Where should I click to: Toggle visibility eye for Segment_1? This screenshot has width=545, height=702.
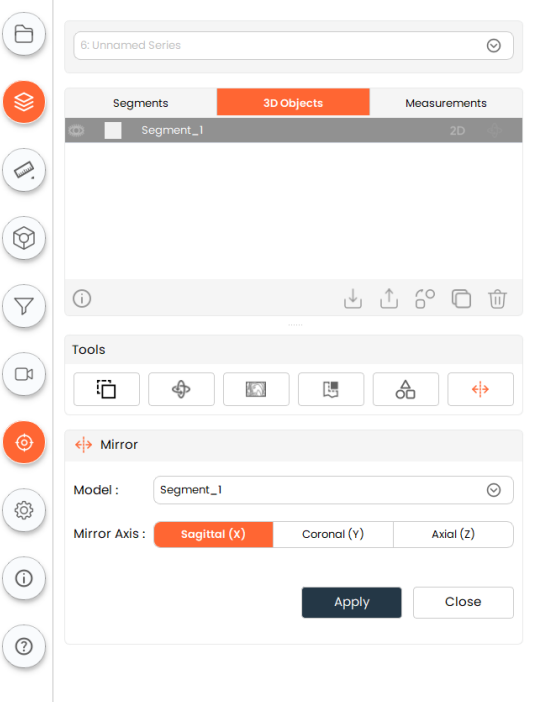[x=77, y=131]
